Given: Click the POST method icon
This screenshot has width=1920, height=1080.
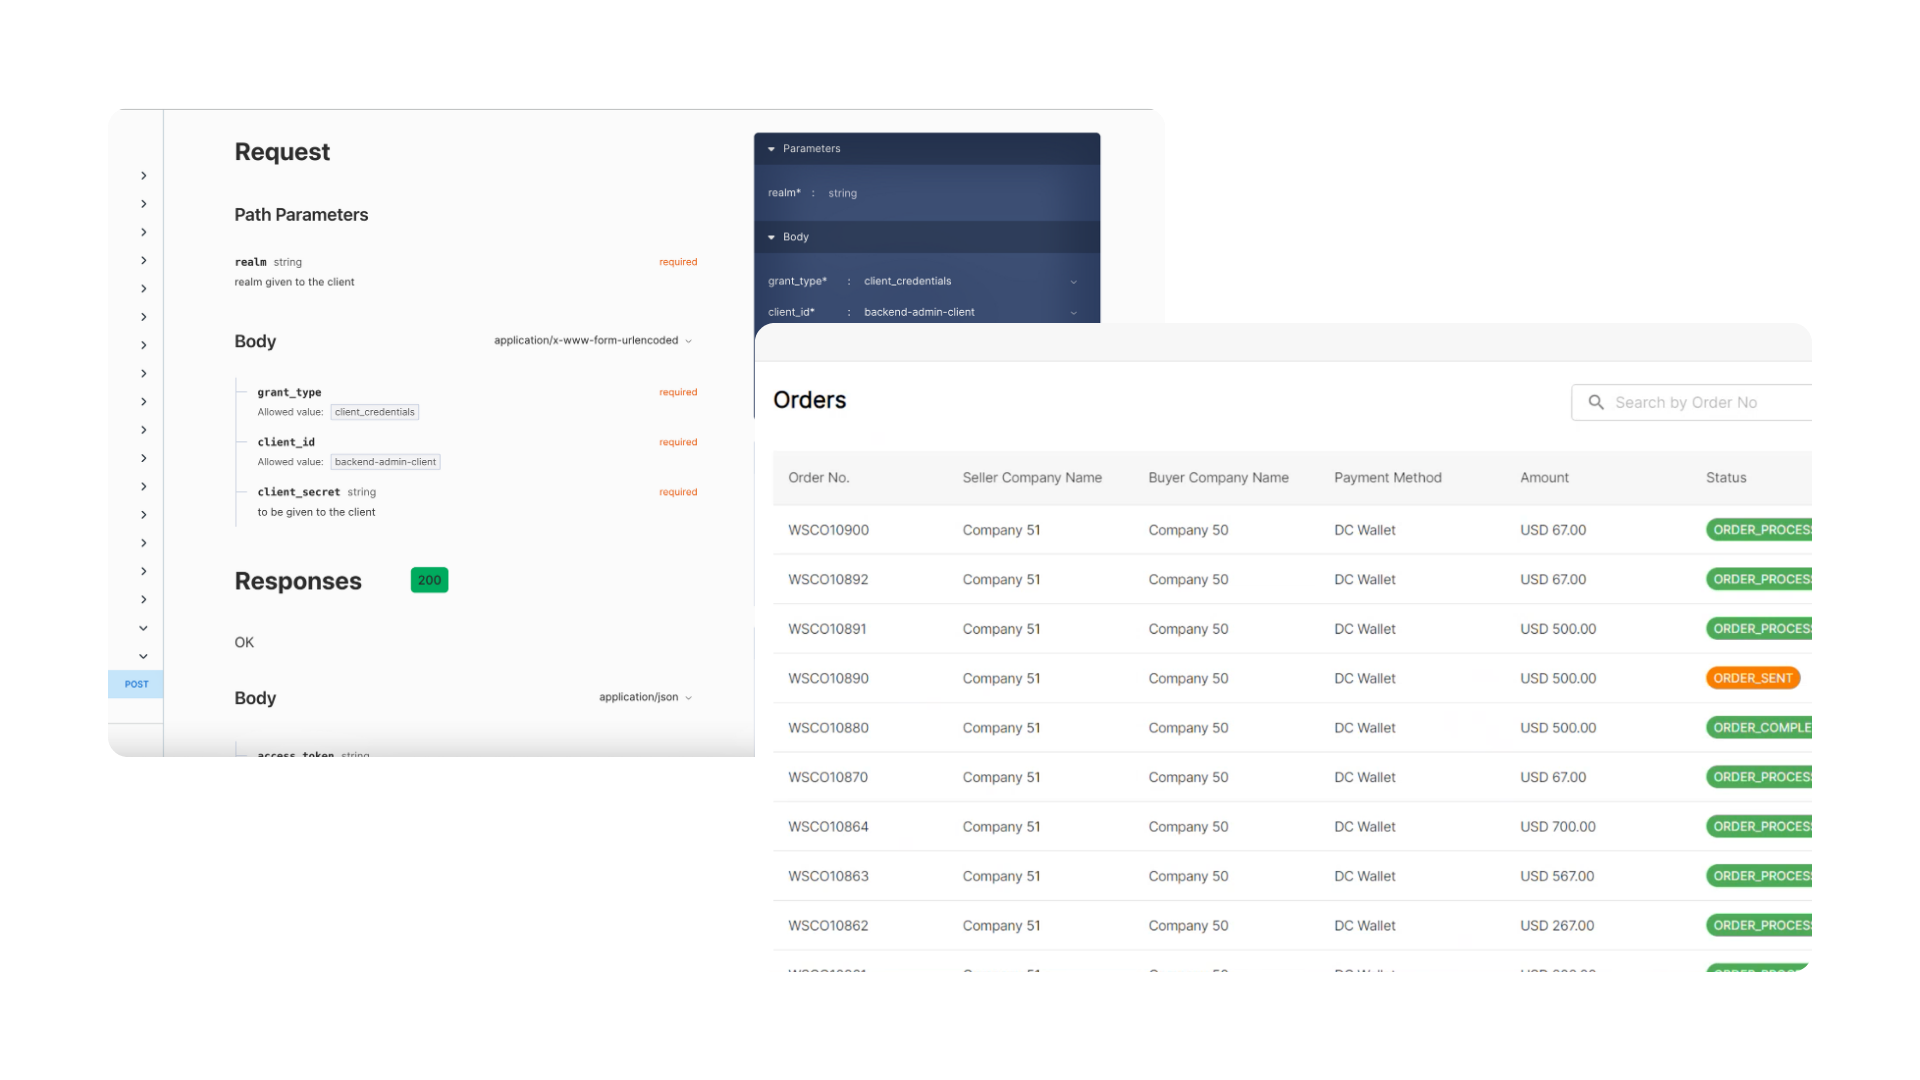Looking at the screenshot, I should (137, 682).
